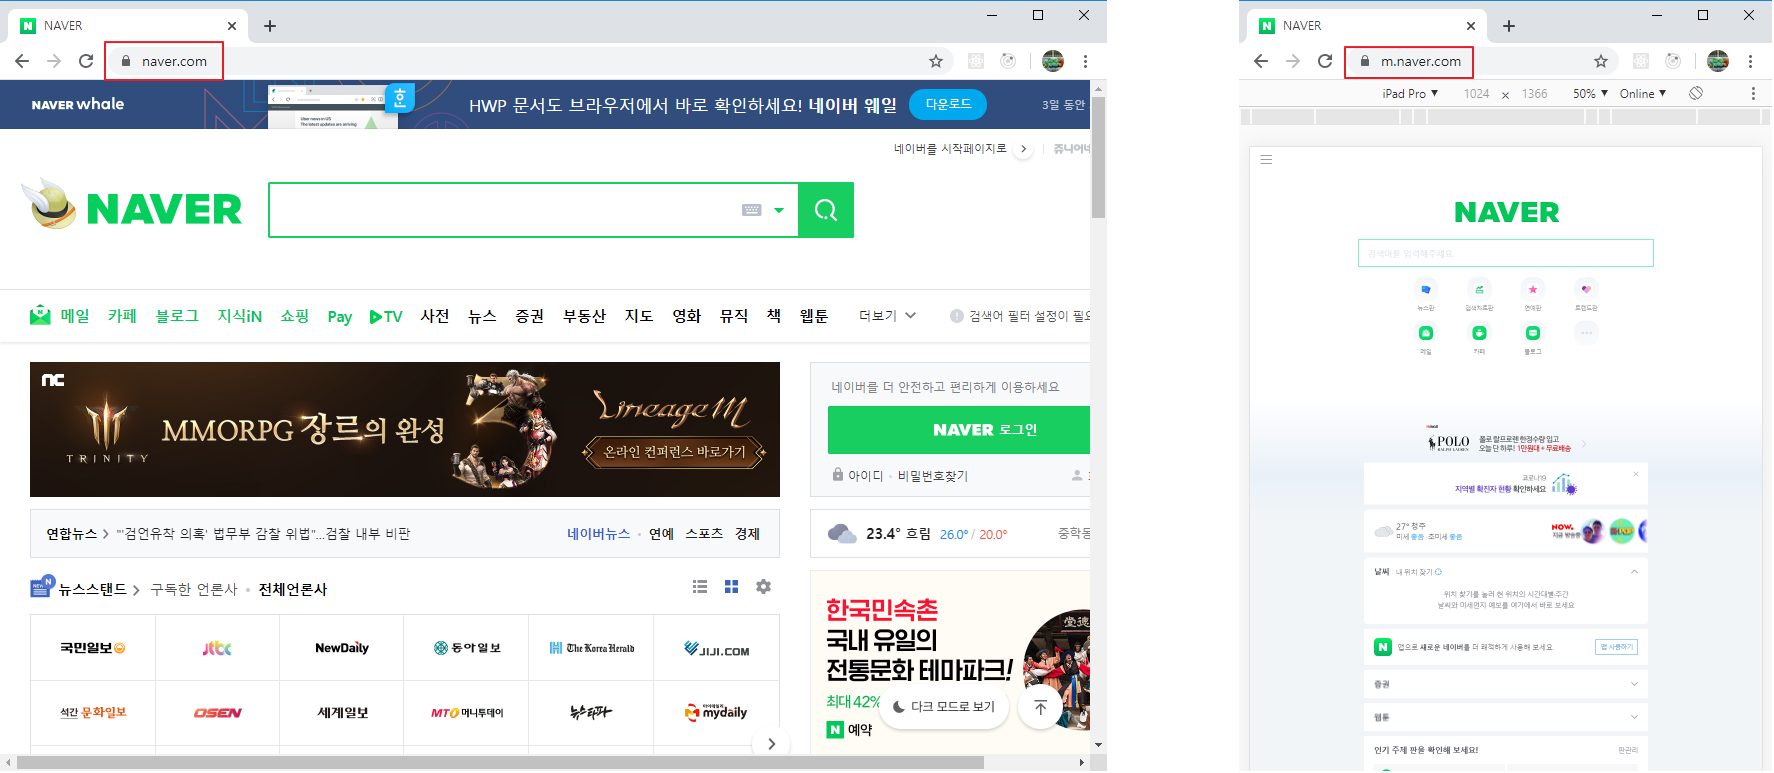Click the rotate device icon in device toolbar
Screen dimensions: 1774x773
(1696, 94)
